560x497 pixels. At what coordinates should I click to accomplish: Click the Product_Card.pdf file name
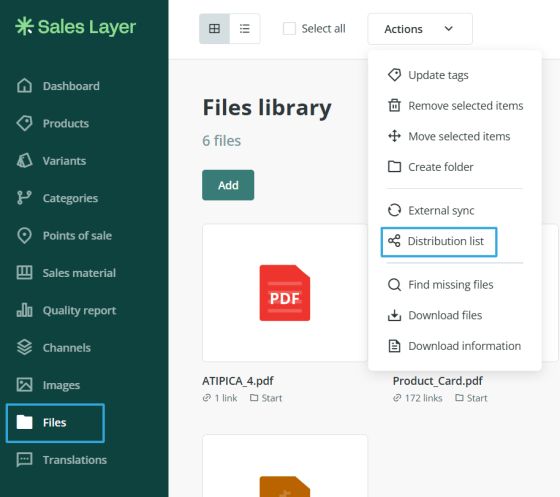[438, 381]
